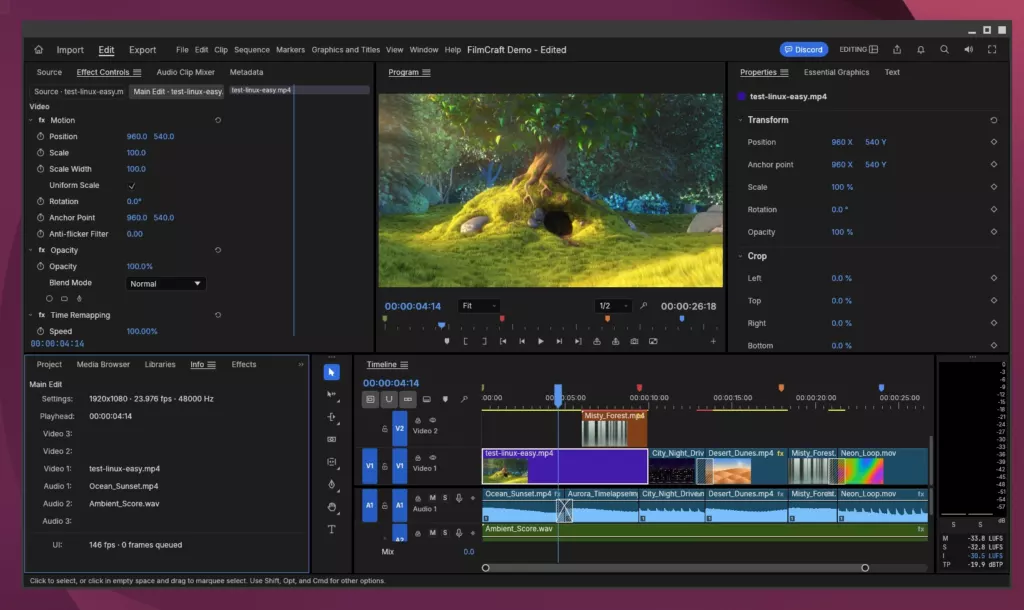The height and width of the screenshot is (610, 1024).
Task: Toggle Position stopwatch in Effect Controls
Action: (x=40, y=136)
